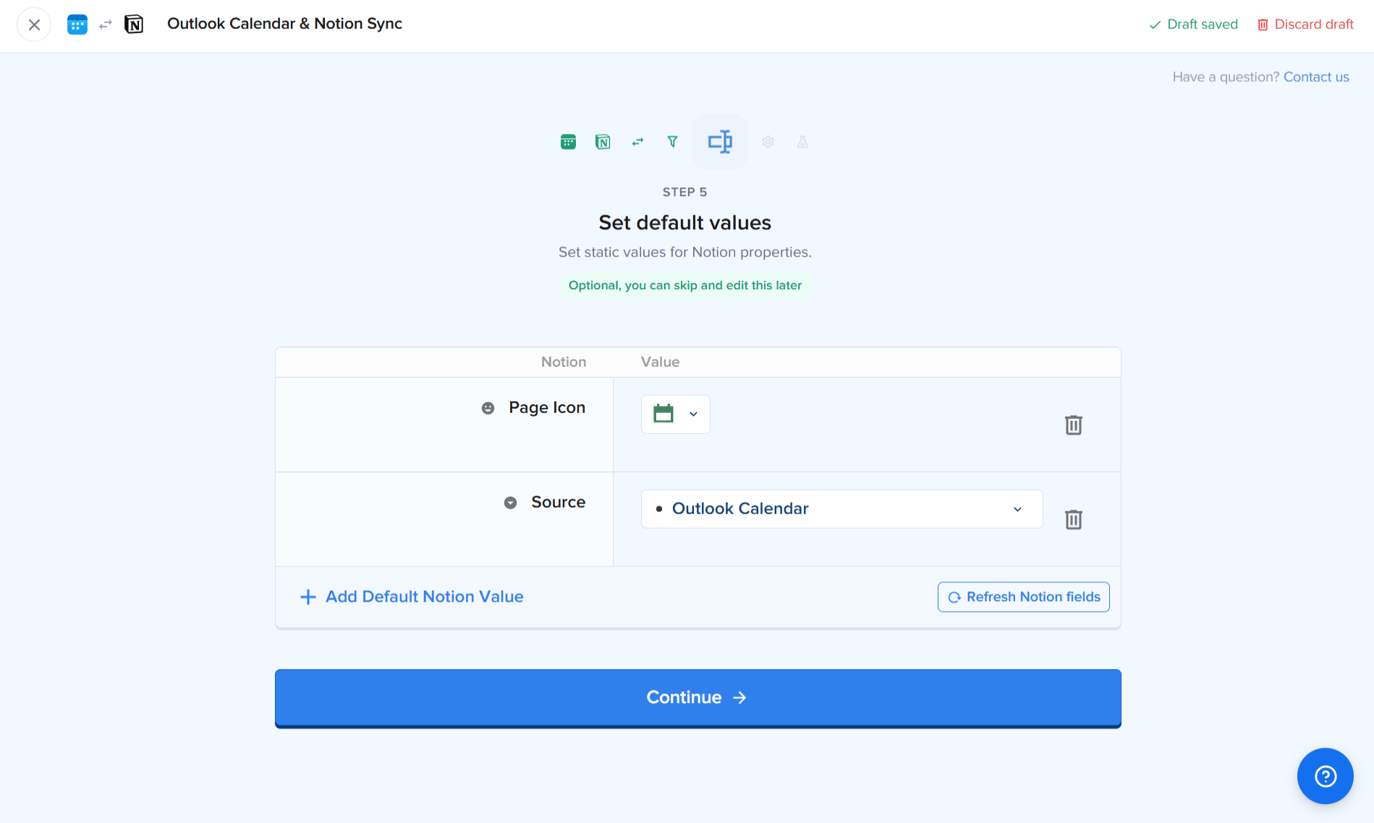Go to the settings gear step
This screenshot has height=823, width=1374.
[x=768, y=142]
